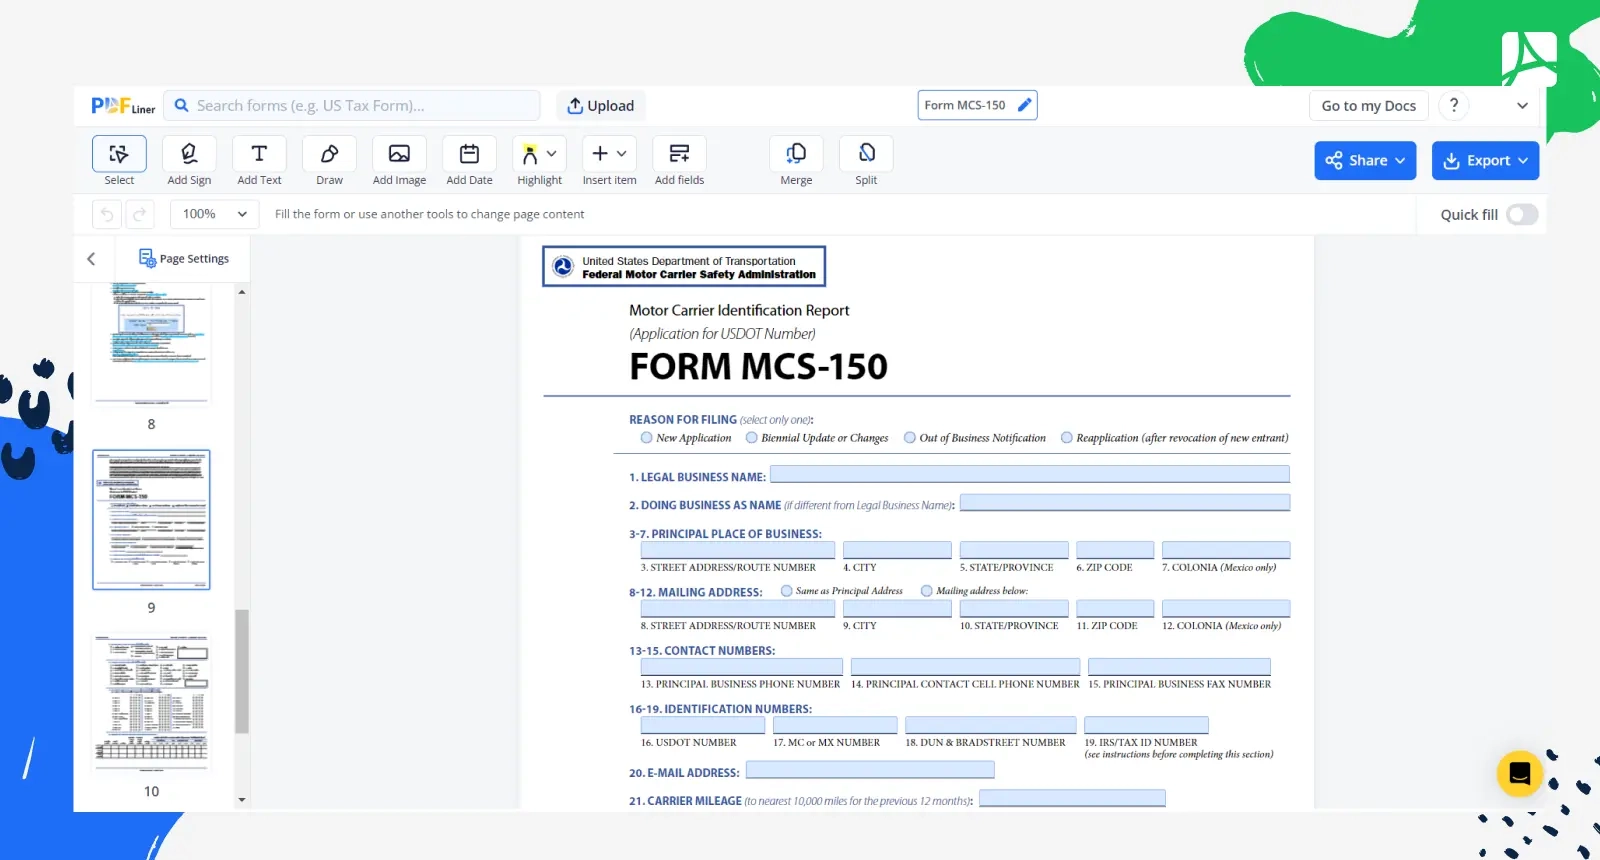Click the search magnifier icon
The image size is (1600, 860).
point(182,105)
